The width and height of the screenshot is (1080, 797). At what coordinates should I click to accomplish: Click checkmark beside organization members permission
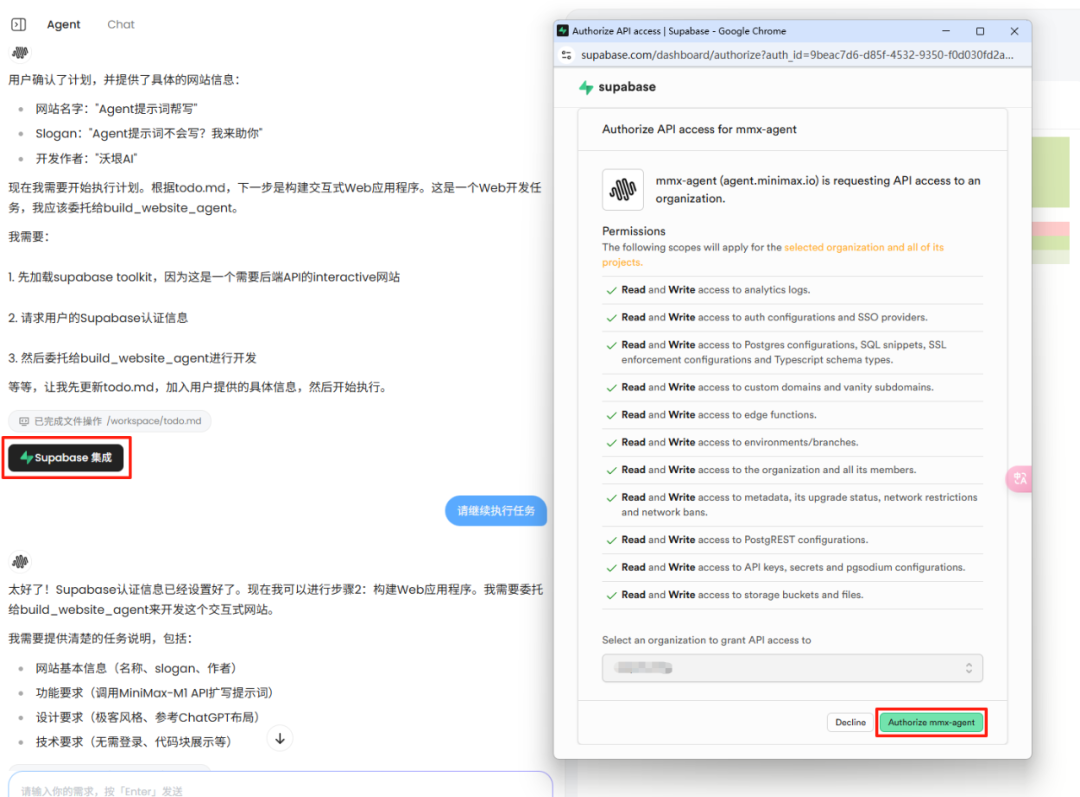coord(611,471)
